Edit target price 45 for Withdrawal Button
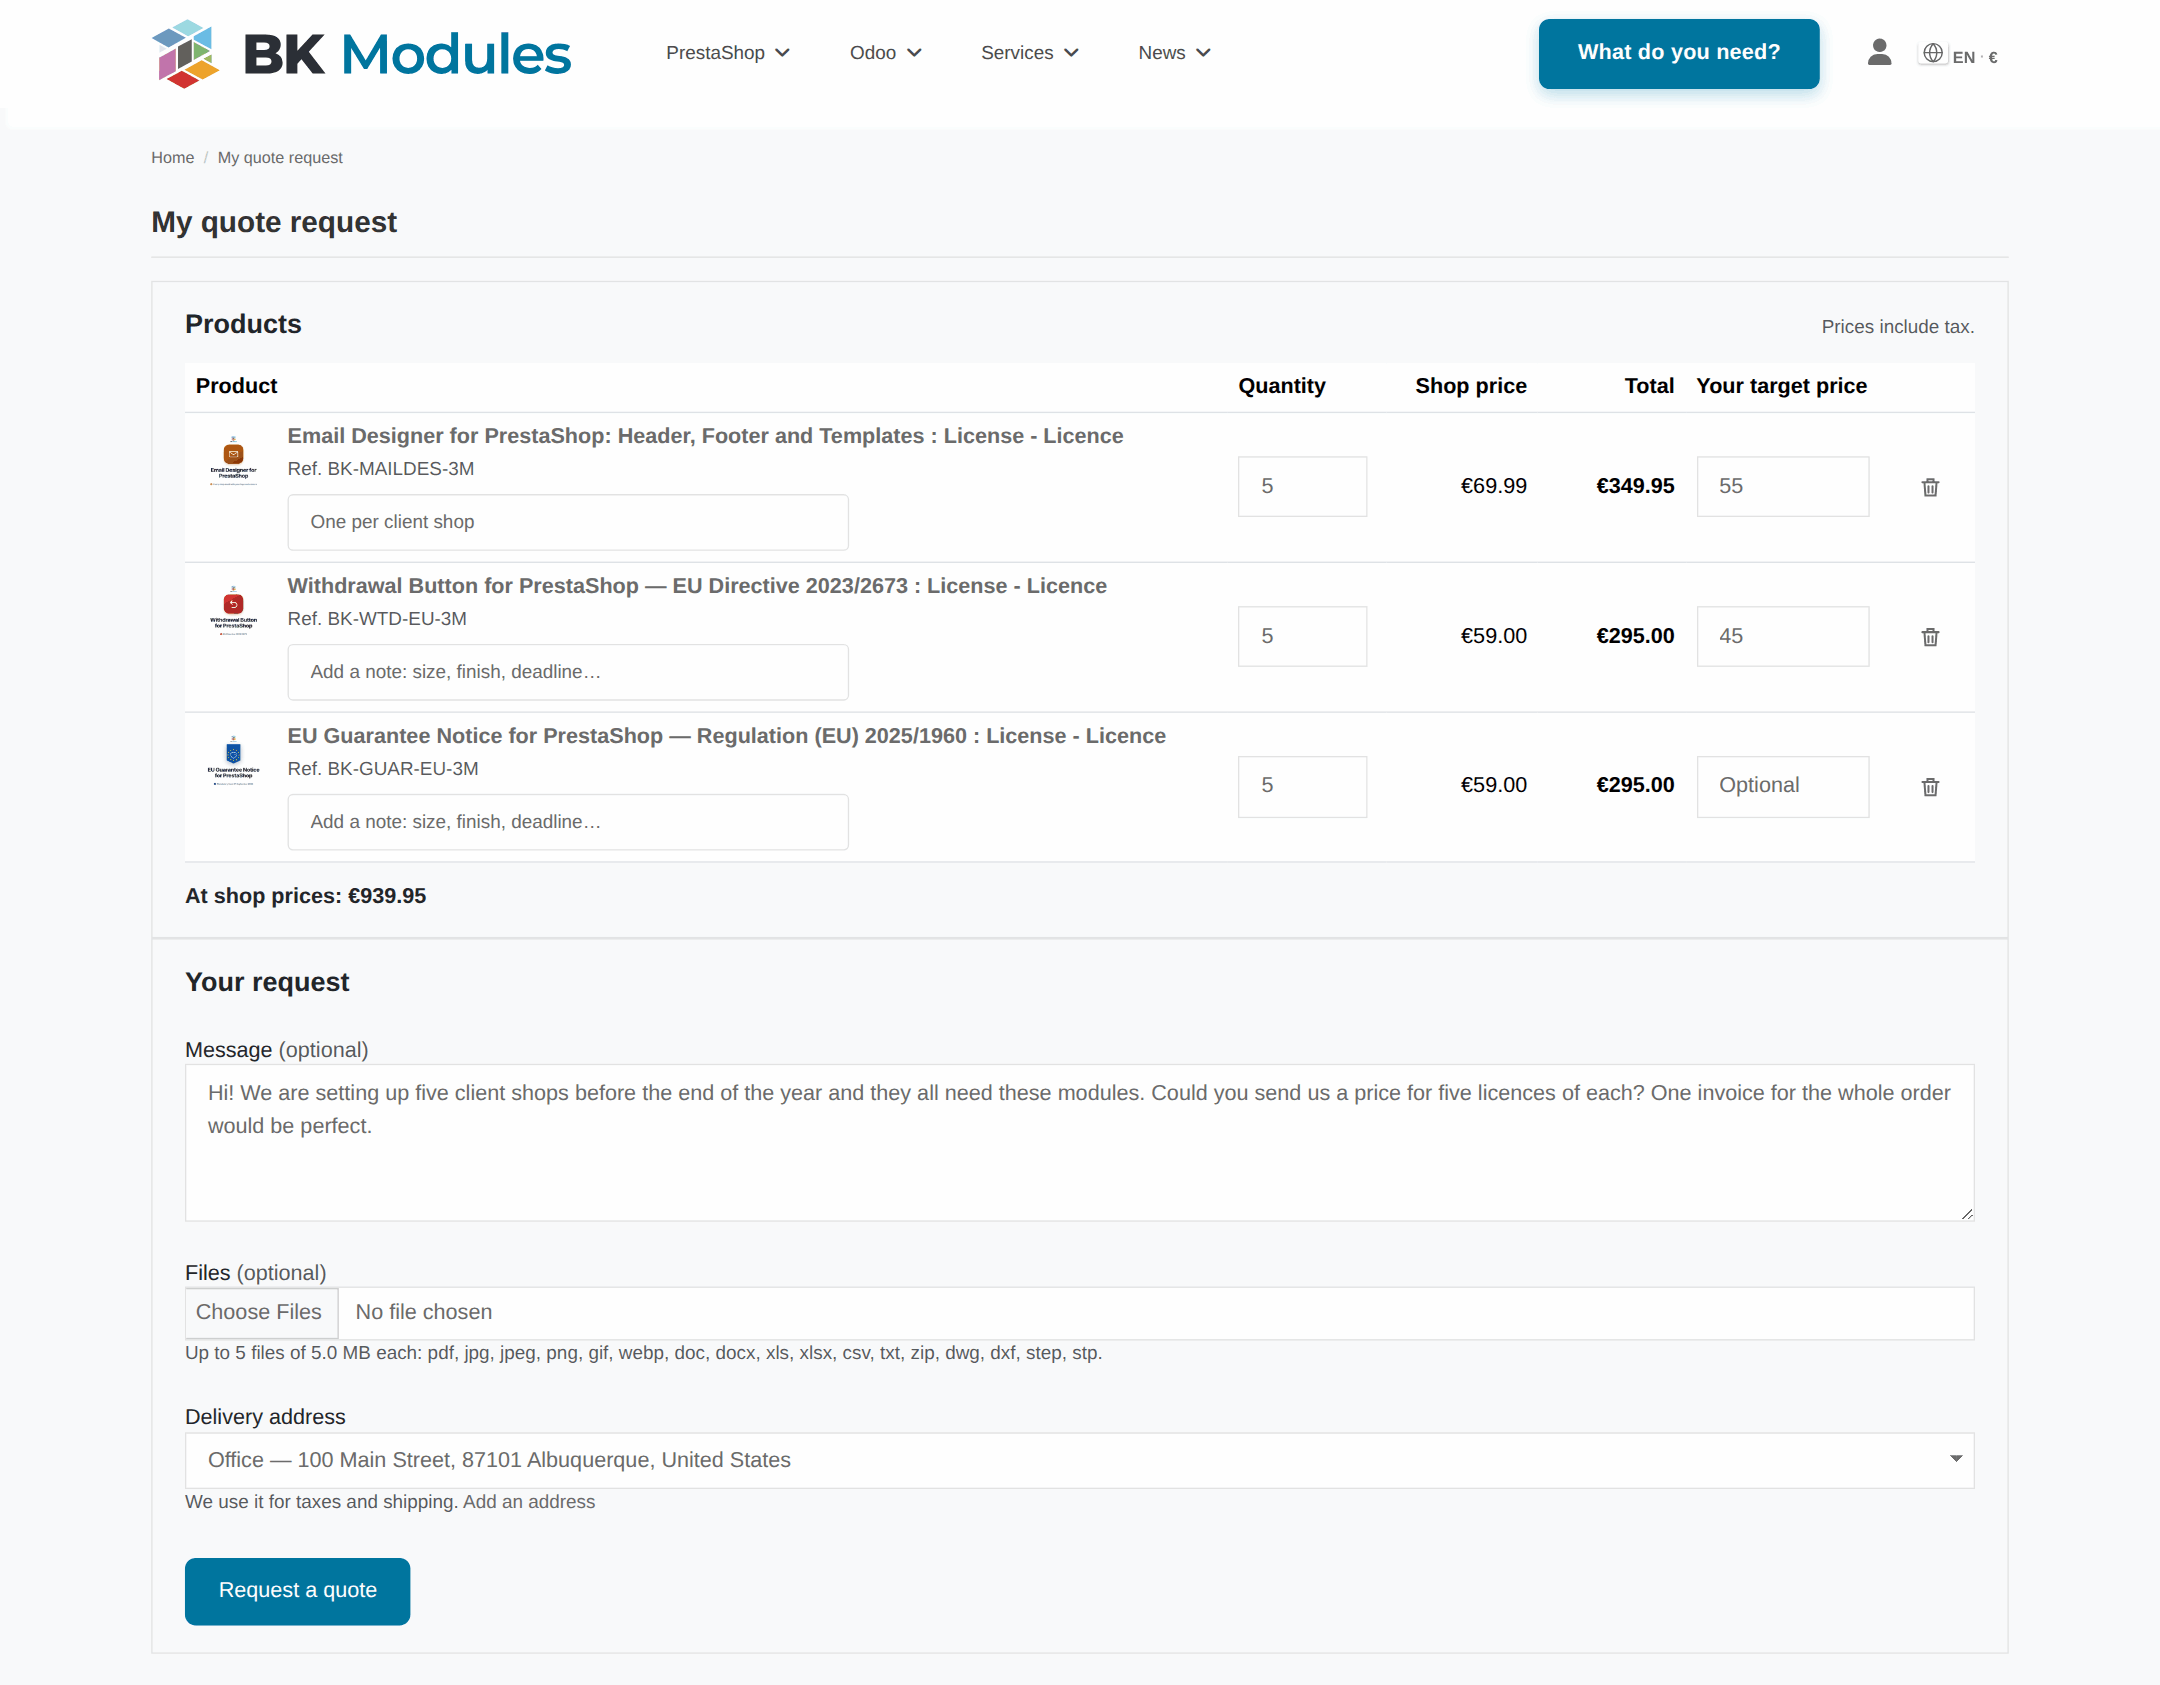Viewport: 2160px width, 1685px height. (1782, 636)
